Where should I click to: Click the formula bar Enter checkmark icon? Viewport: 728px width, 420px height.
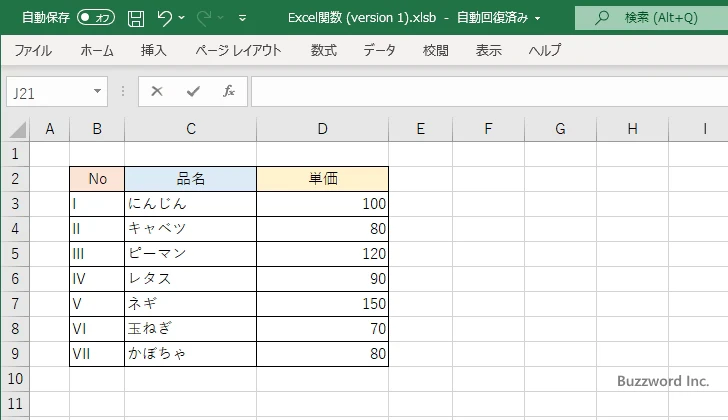193,91
